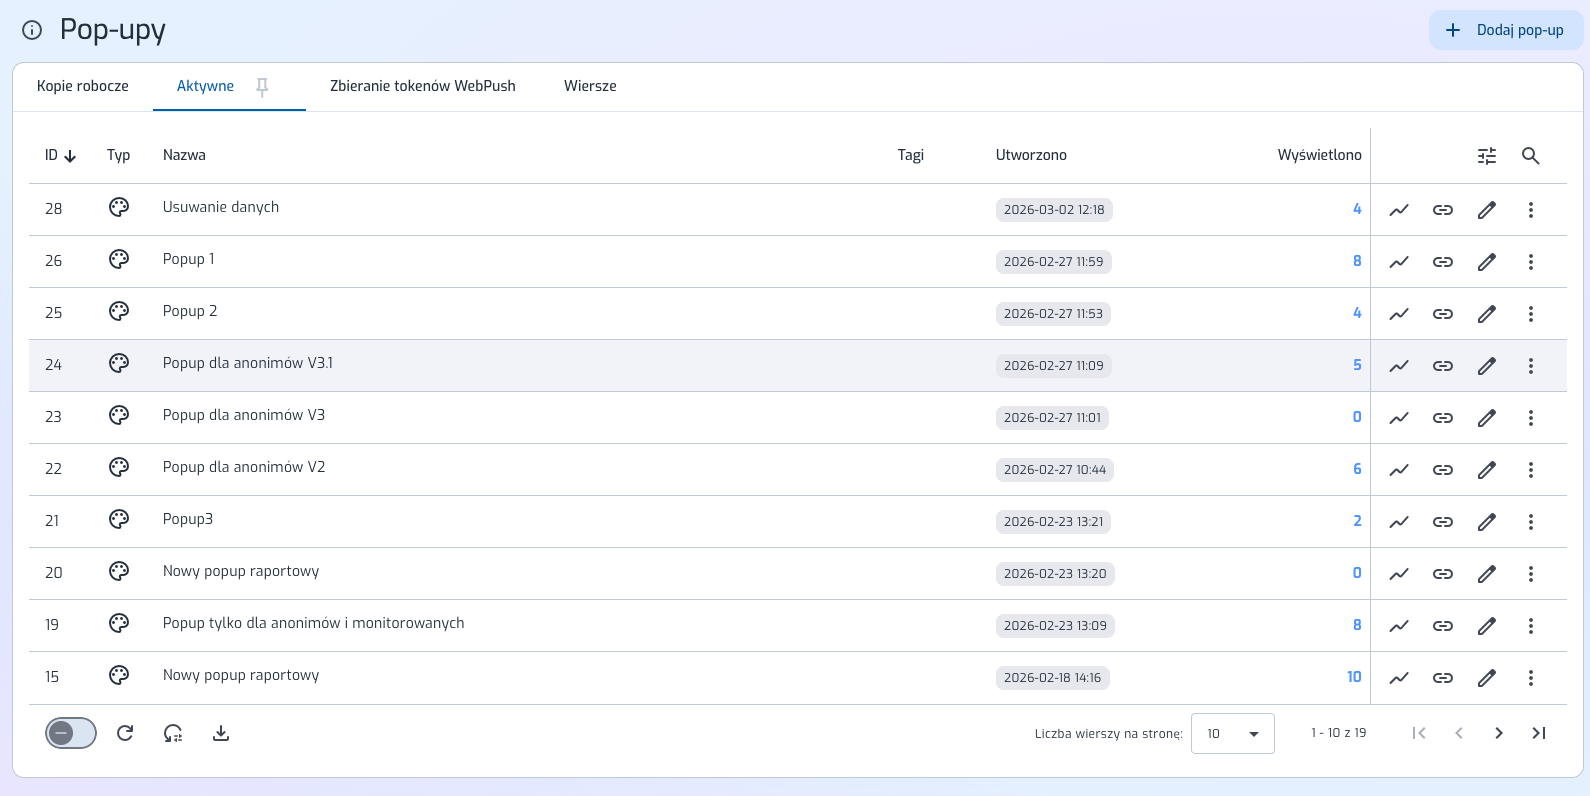Toggle the auto-refresh icon in footer
This screenshot has height=796, width=1590.
(173, 734)
